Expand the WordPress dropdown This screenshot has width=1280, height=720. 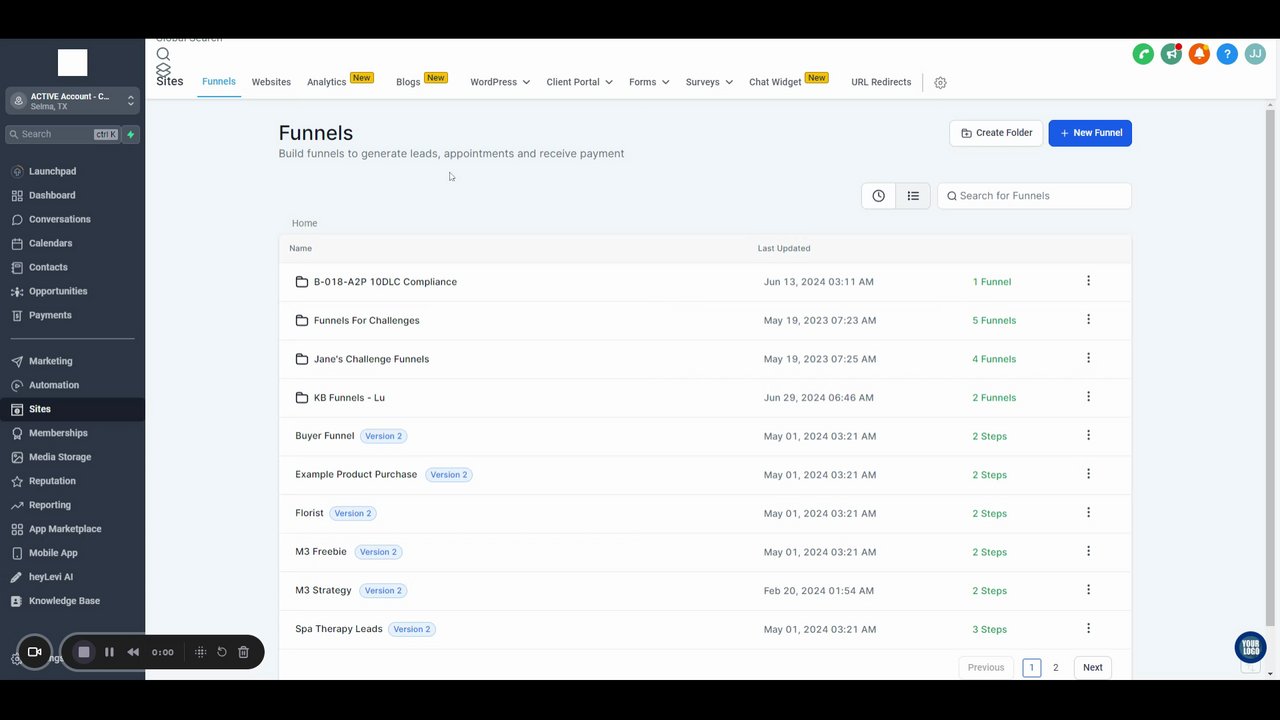click(500, 82)
